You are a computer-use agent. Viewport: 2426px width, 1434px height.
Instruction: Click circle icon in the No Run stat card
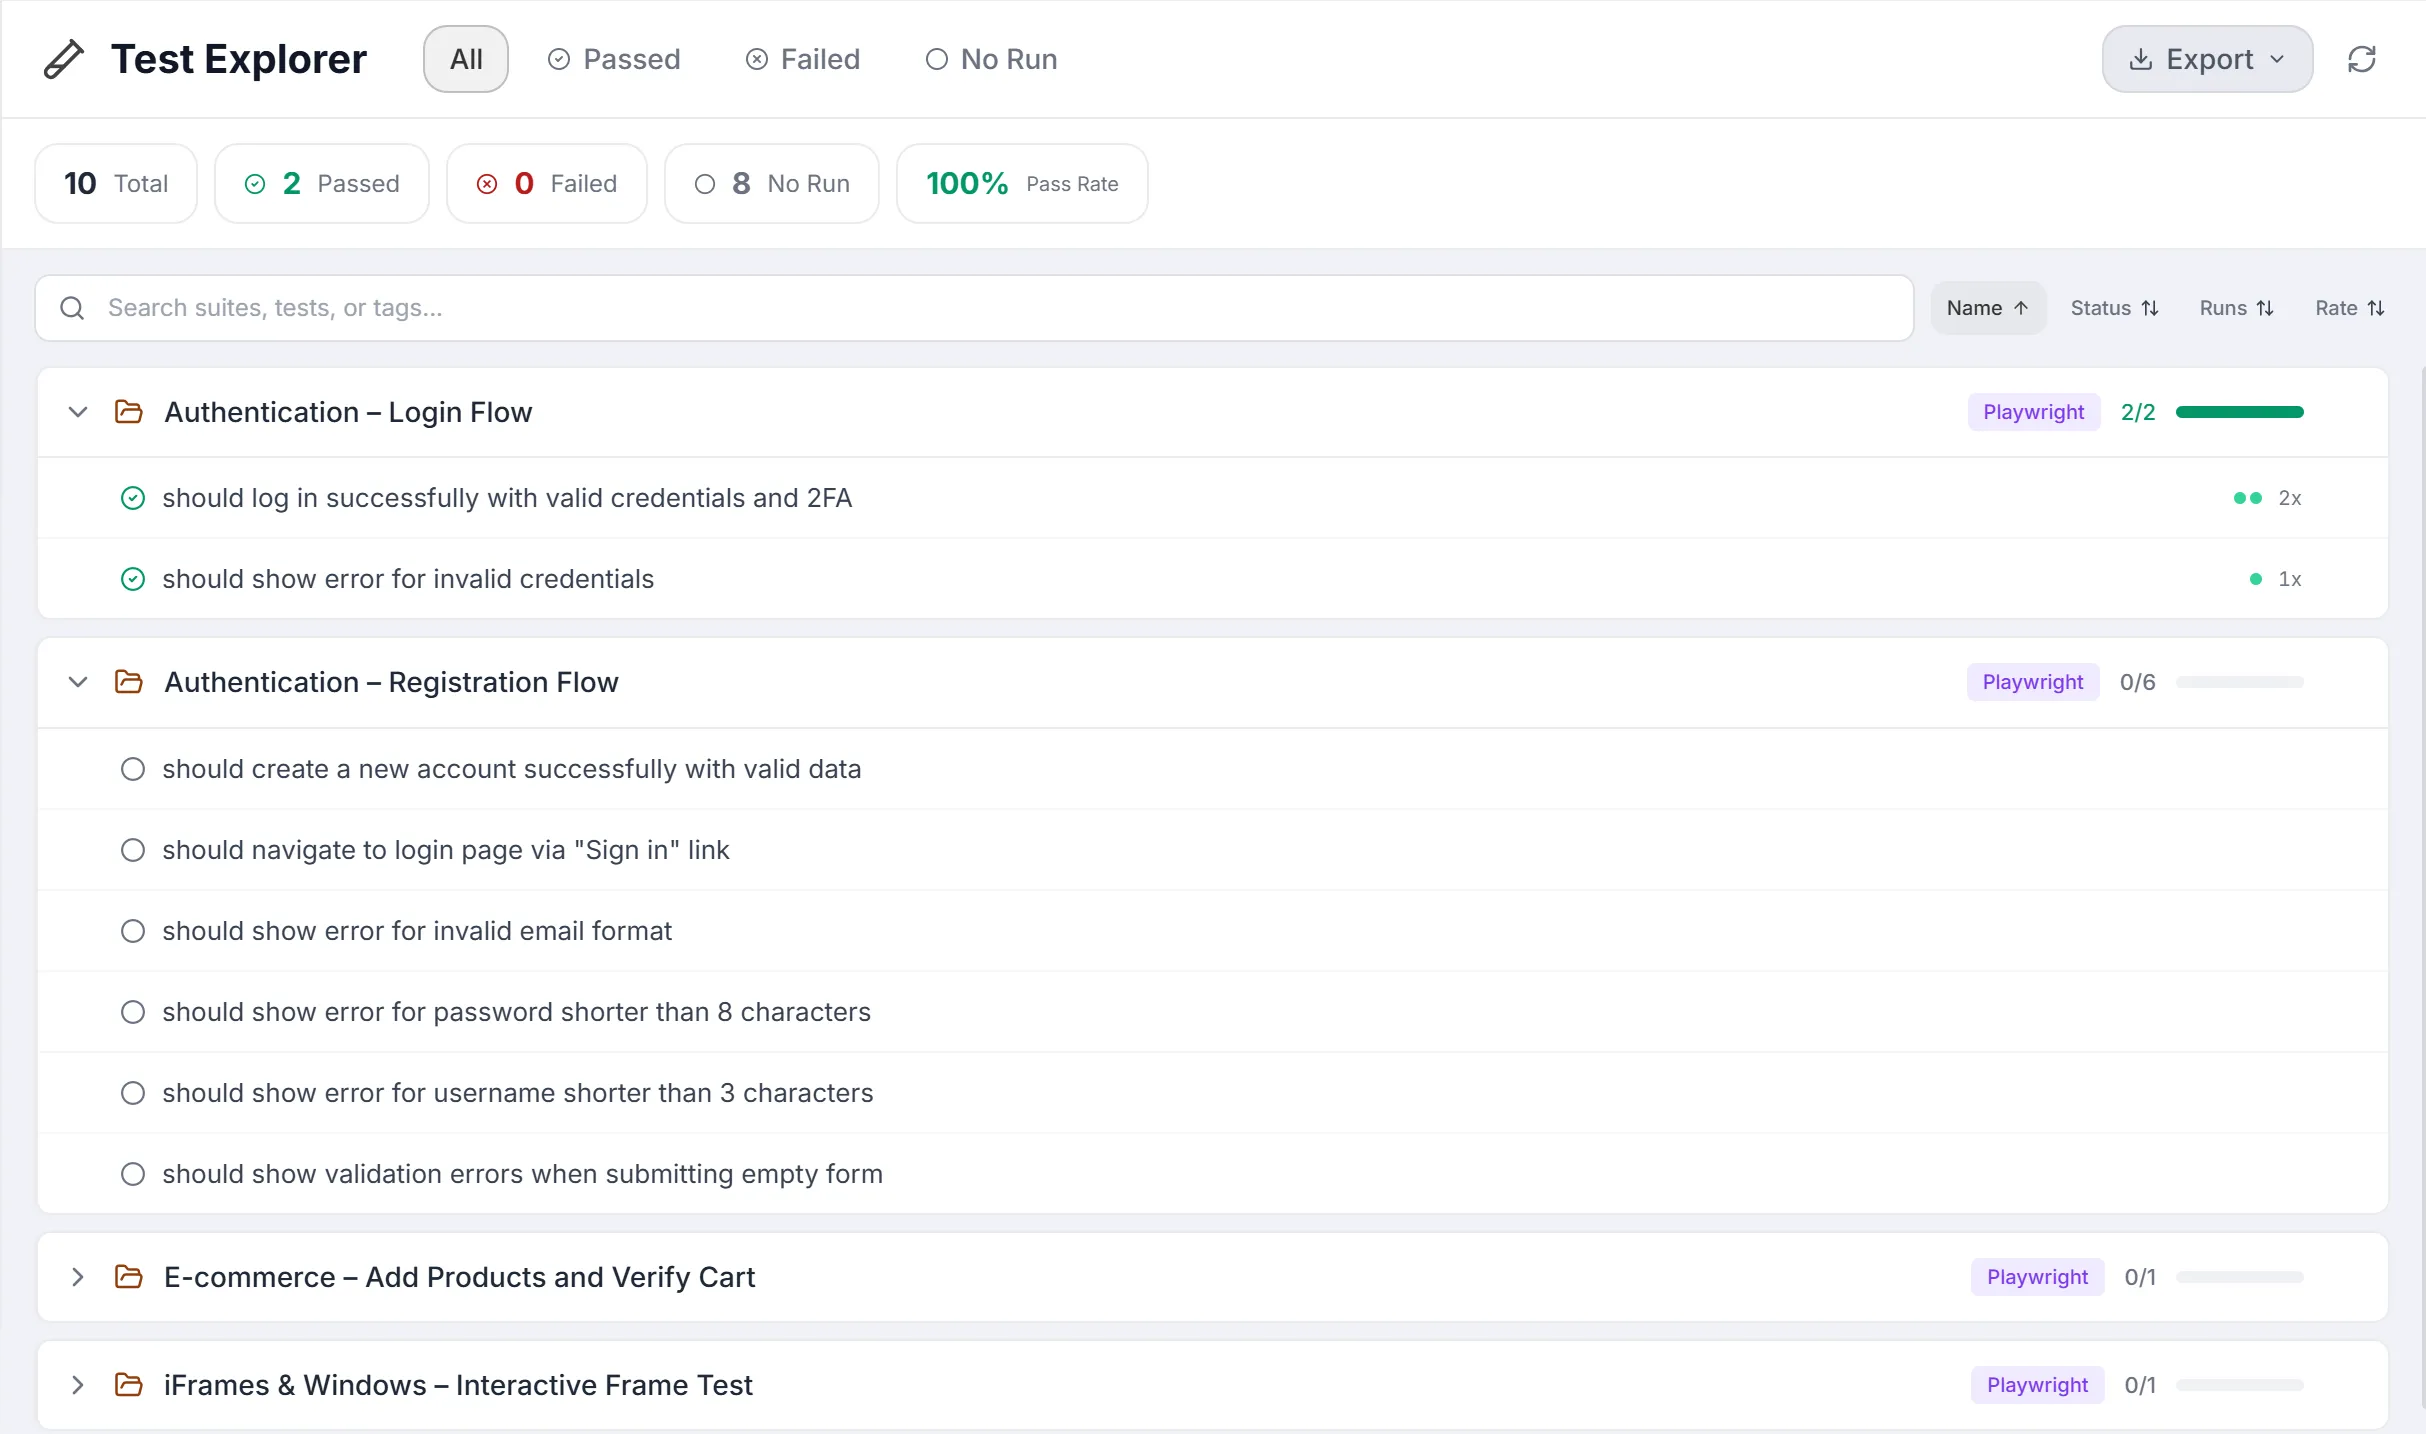[705, 184]
